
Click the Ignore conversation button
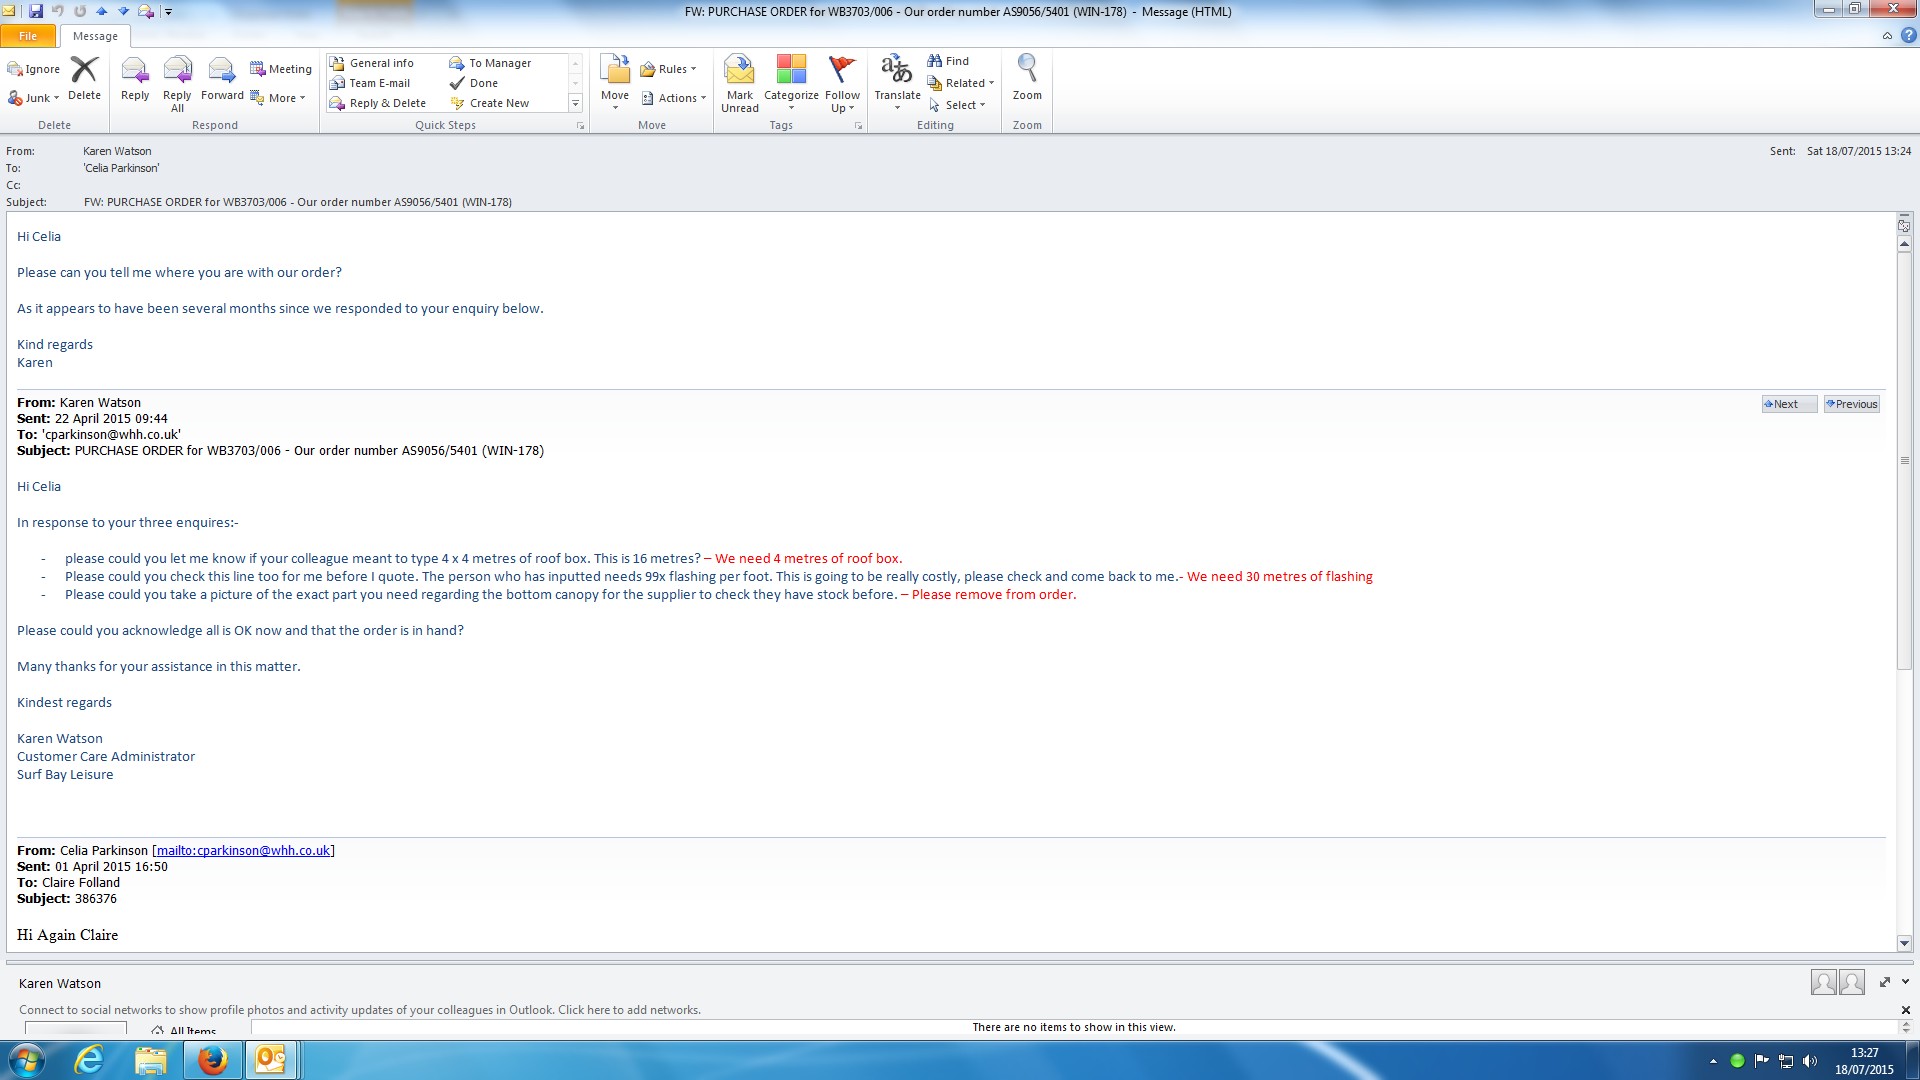33,69
